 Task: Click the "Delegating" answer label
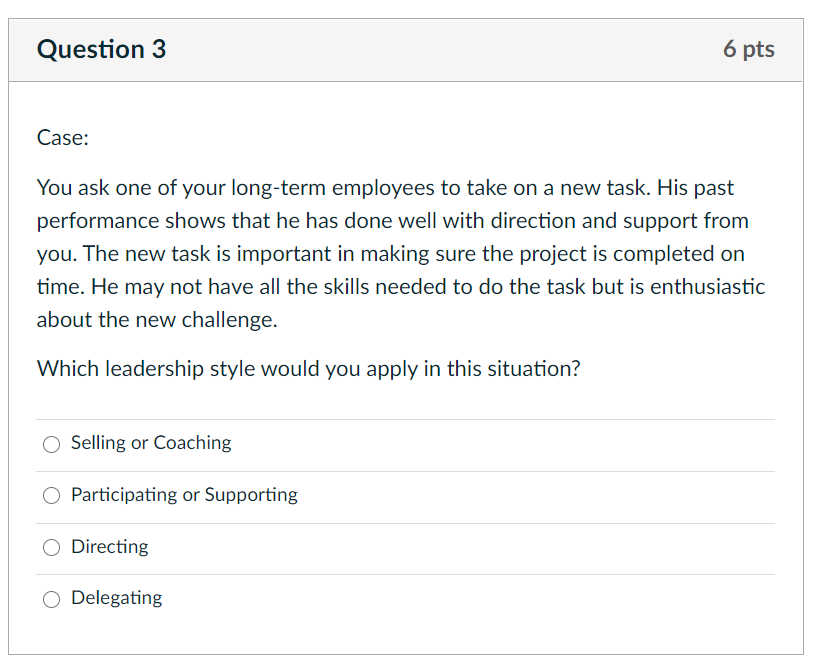tap(116, 598)
